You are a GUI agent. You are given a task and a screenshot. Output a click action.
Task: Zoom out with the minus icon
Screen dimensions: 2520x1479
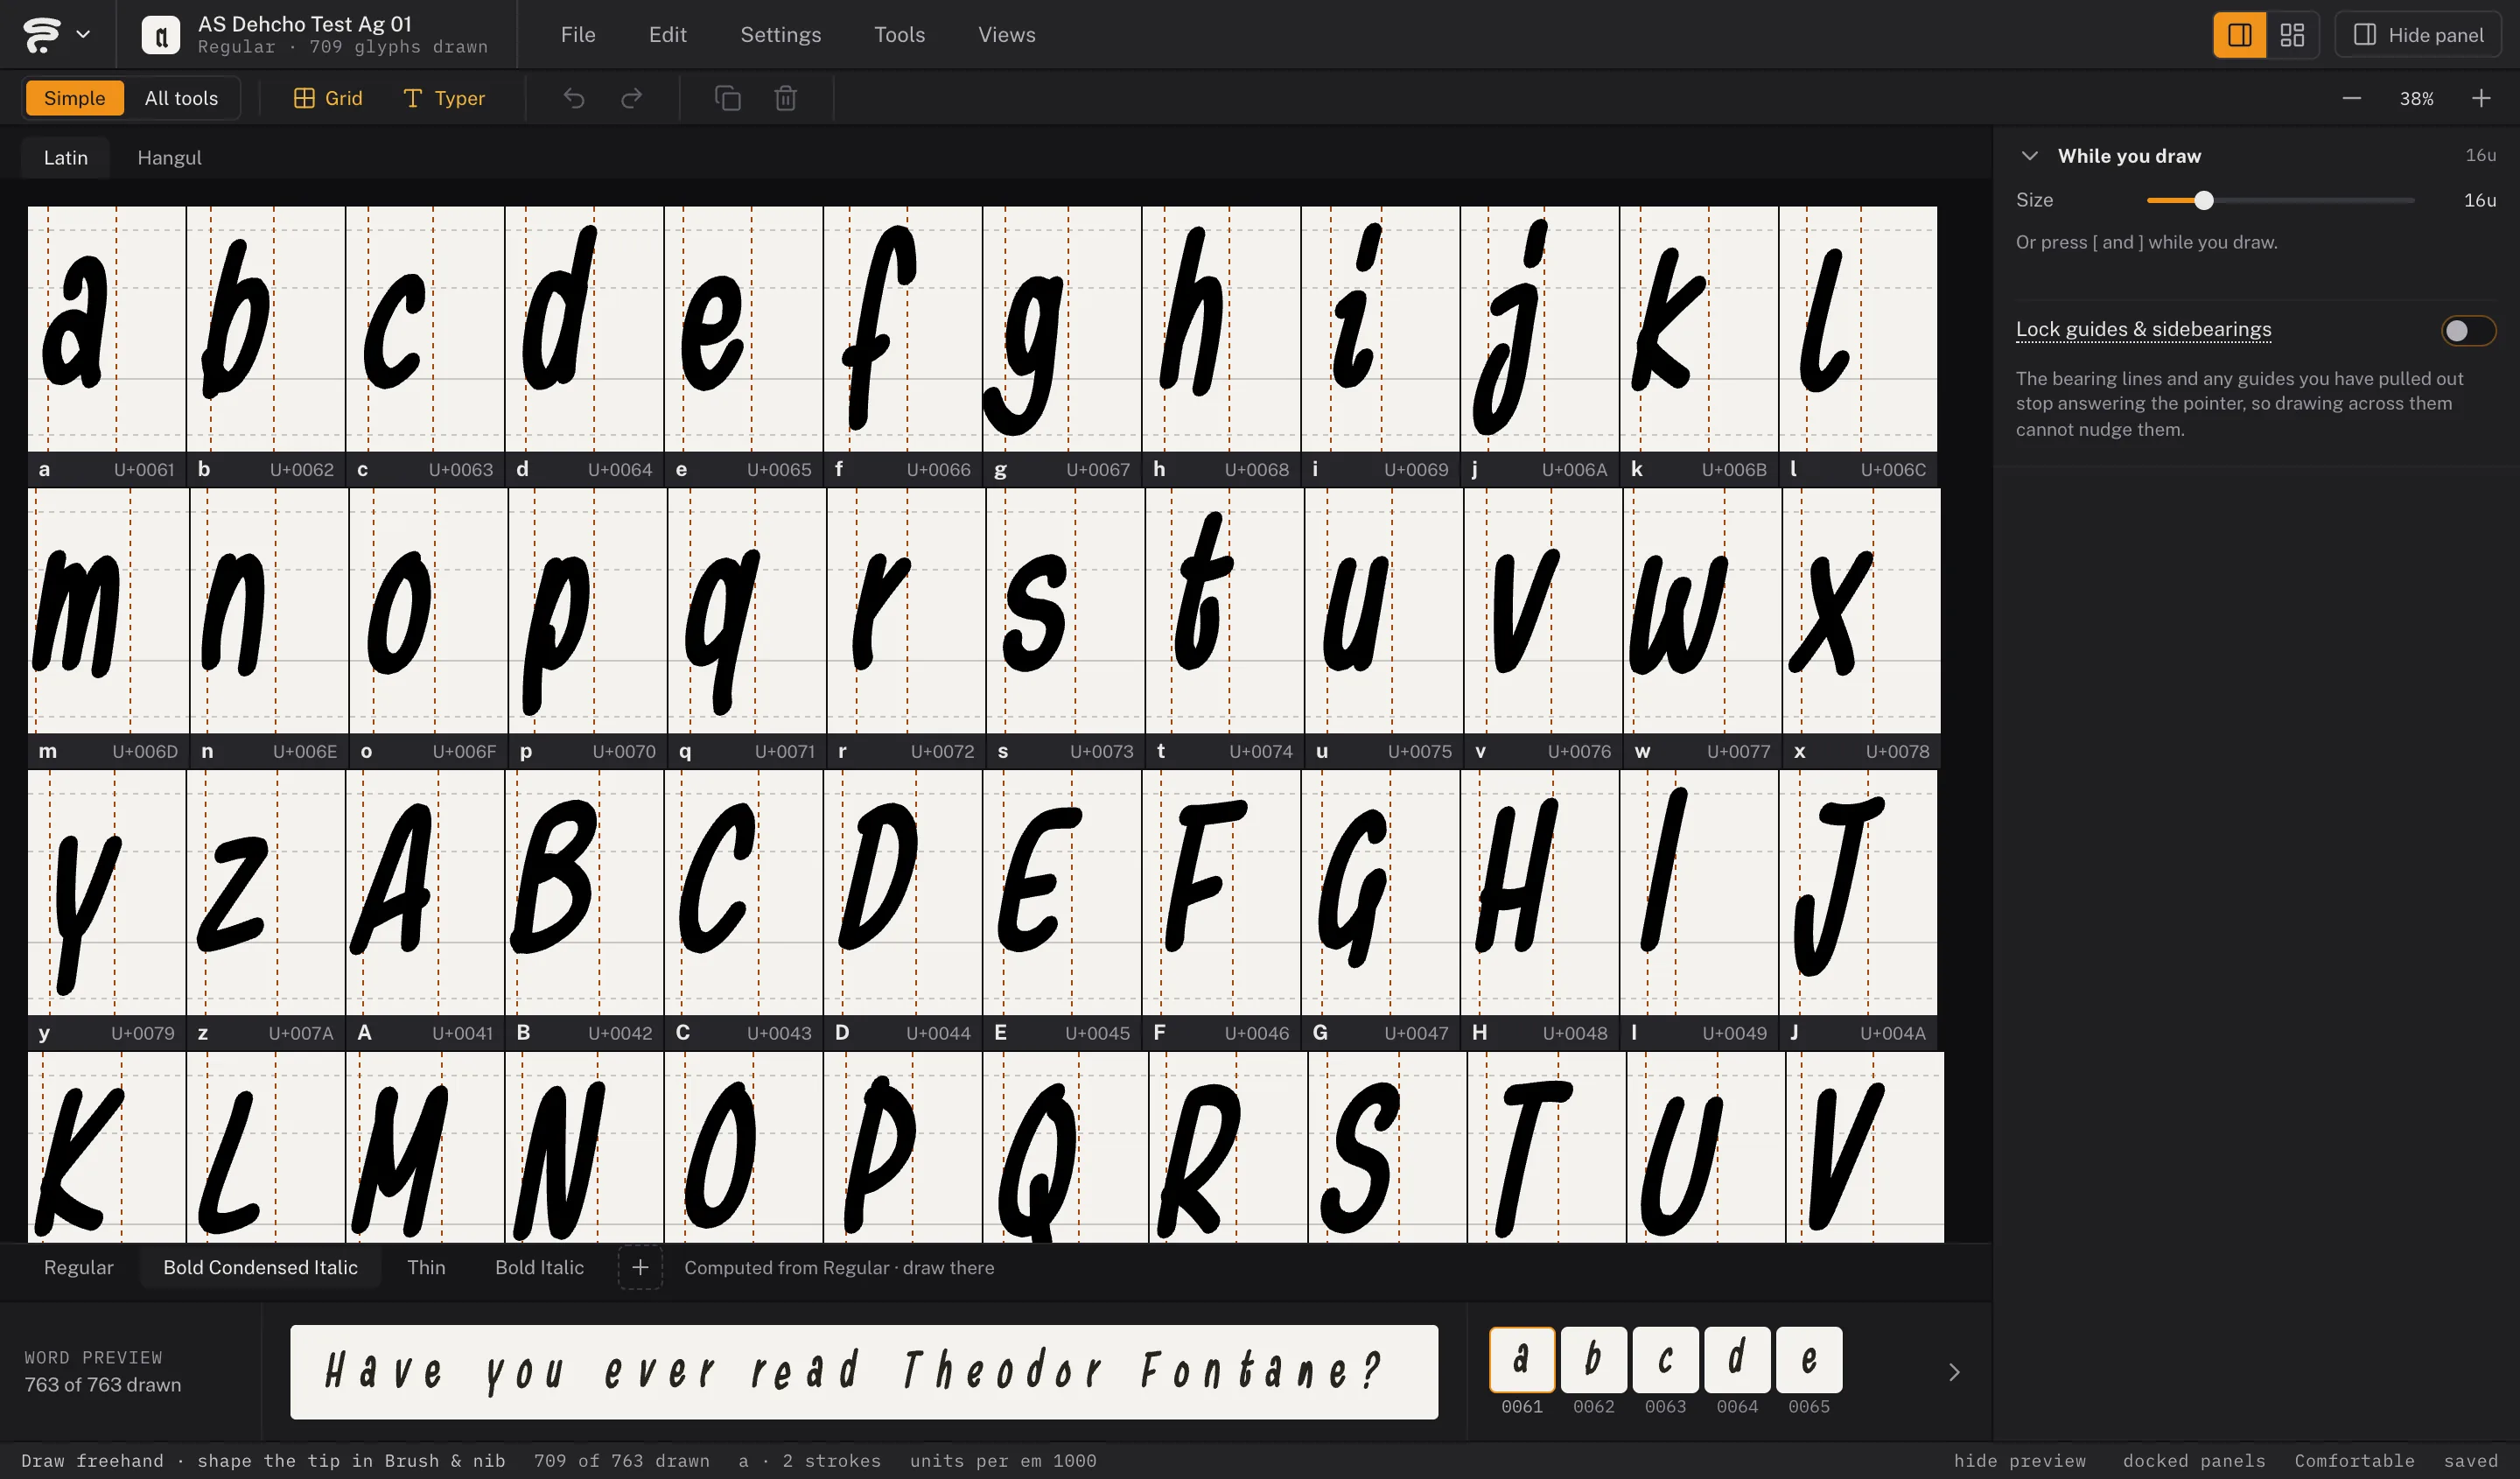point(2352,98)
